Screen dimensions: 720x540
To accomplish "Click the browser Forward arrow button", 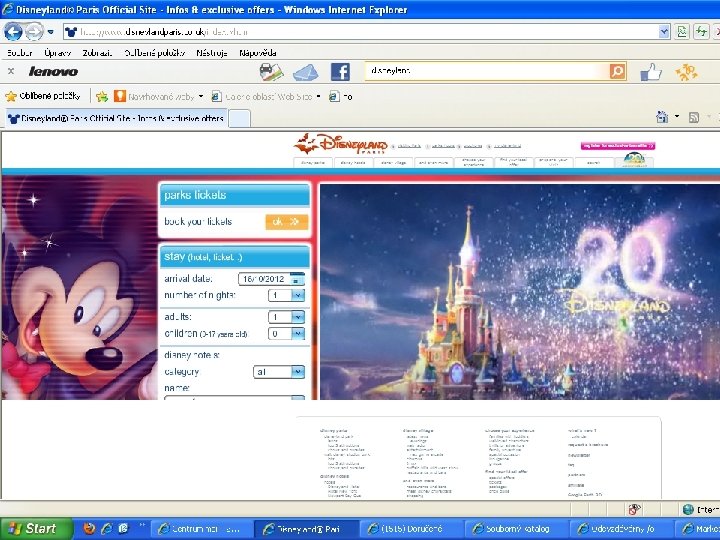I will (34, 32).
